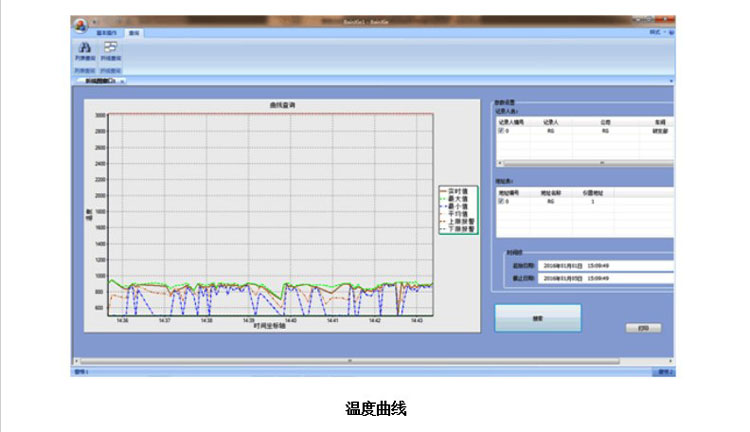Select the 查询 ribbon tab
The image size is (750, 432).
(x=133, y=33)
